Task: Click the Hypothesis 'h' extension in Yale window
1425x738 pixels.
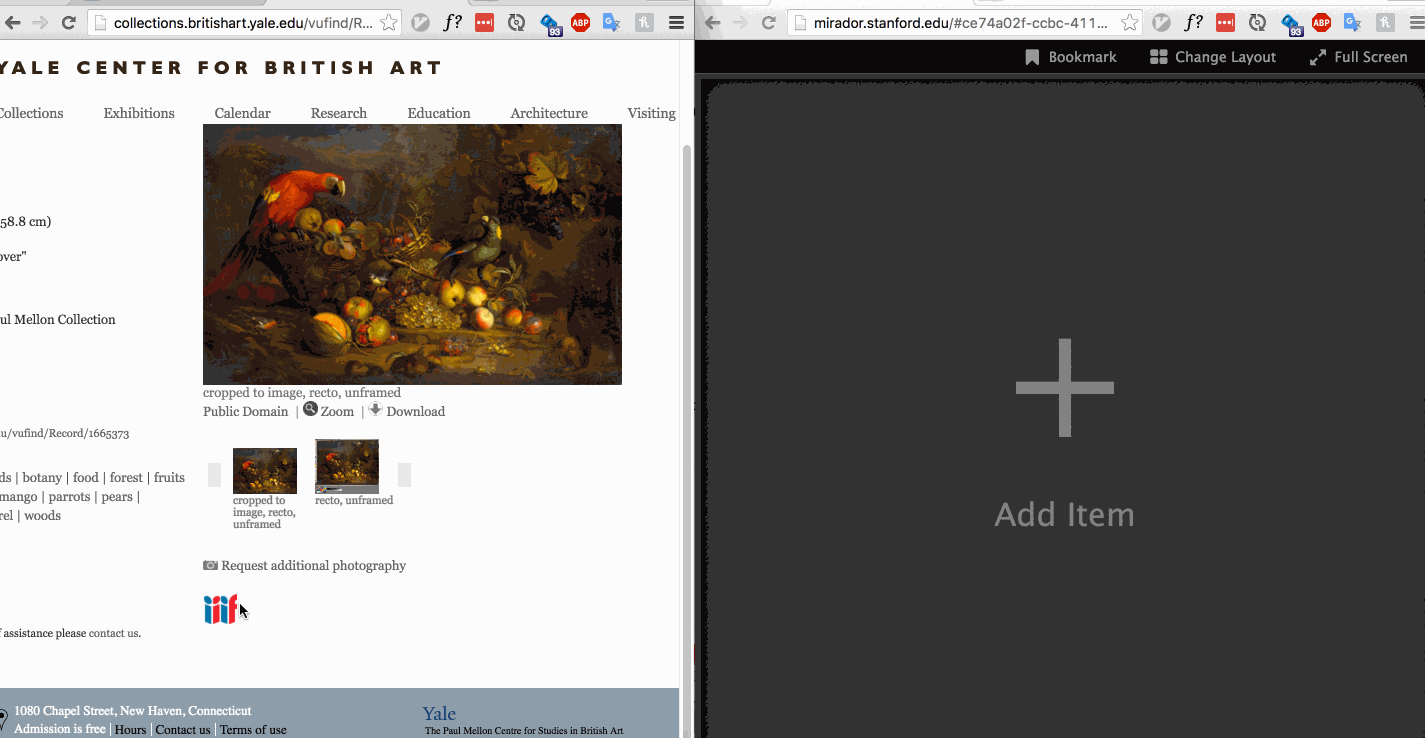Action: click(645, 22)
